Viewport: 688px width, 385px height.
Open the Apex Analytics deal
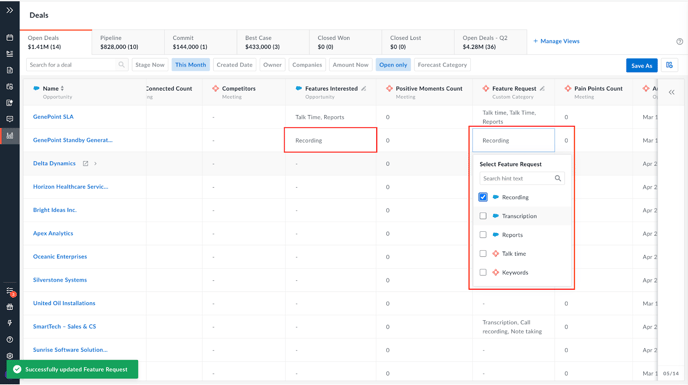[x=53, y=233]
